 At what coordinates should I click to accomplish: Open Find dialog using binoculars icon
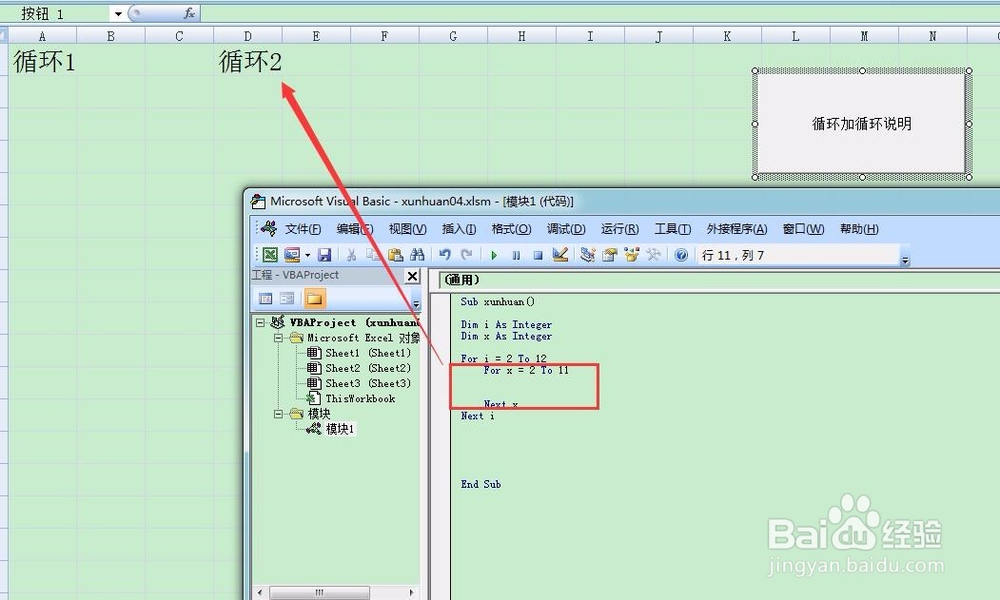(x=416, y=253)
